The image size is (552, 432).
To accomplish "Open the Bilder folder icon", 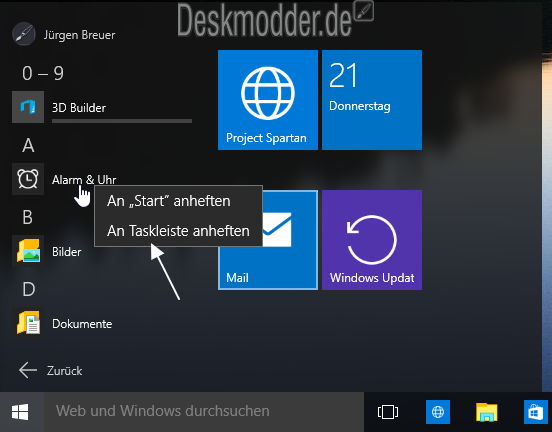I will point(28,251).
